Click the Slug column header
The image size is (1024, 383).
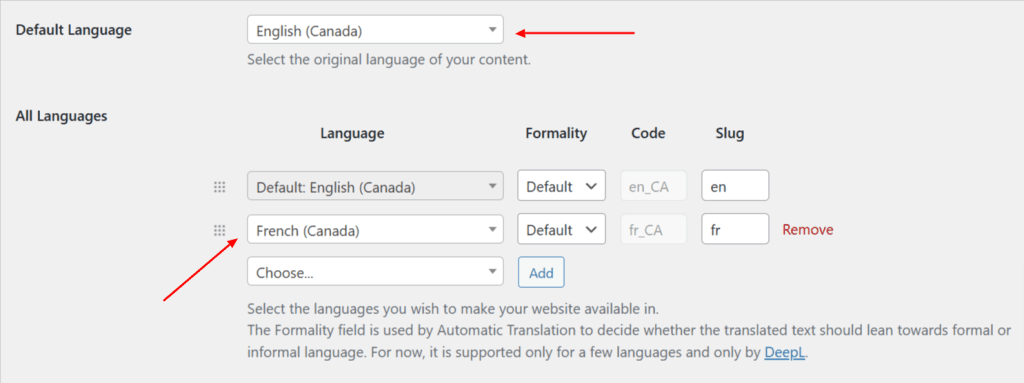[x=729, y=133]
